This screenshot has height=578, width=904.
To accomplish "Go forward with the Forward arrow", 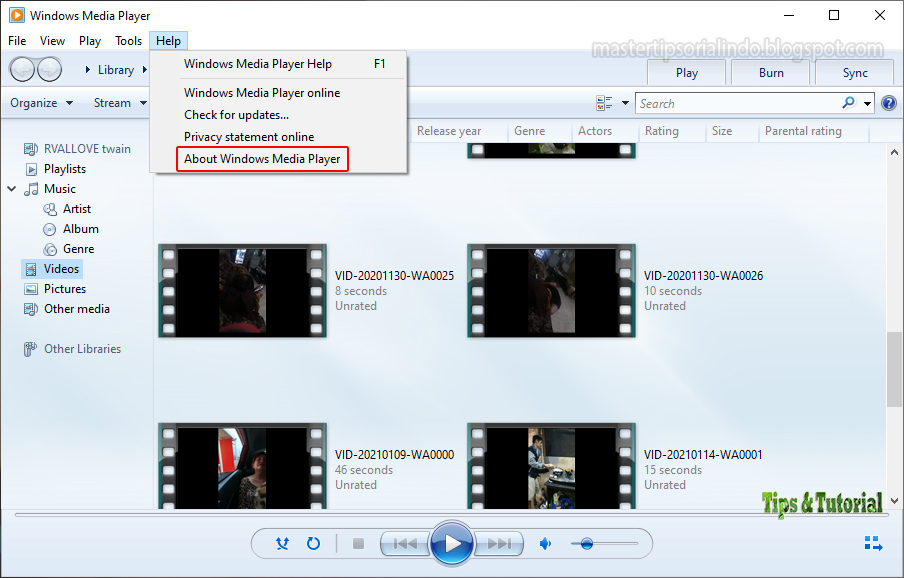I will 50,70.
